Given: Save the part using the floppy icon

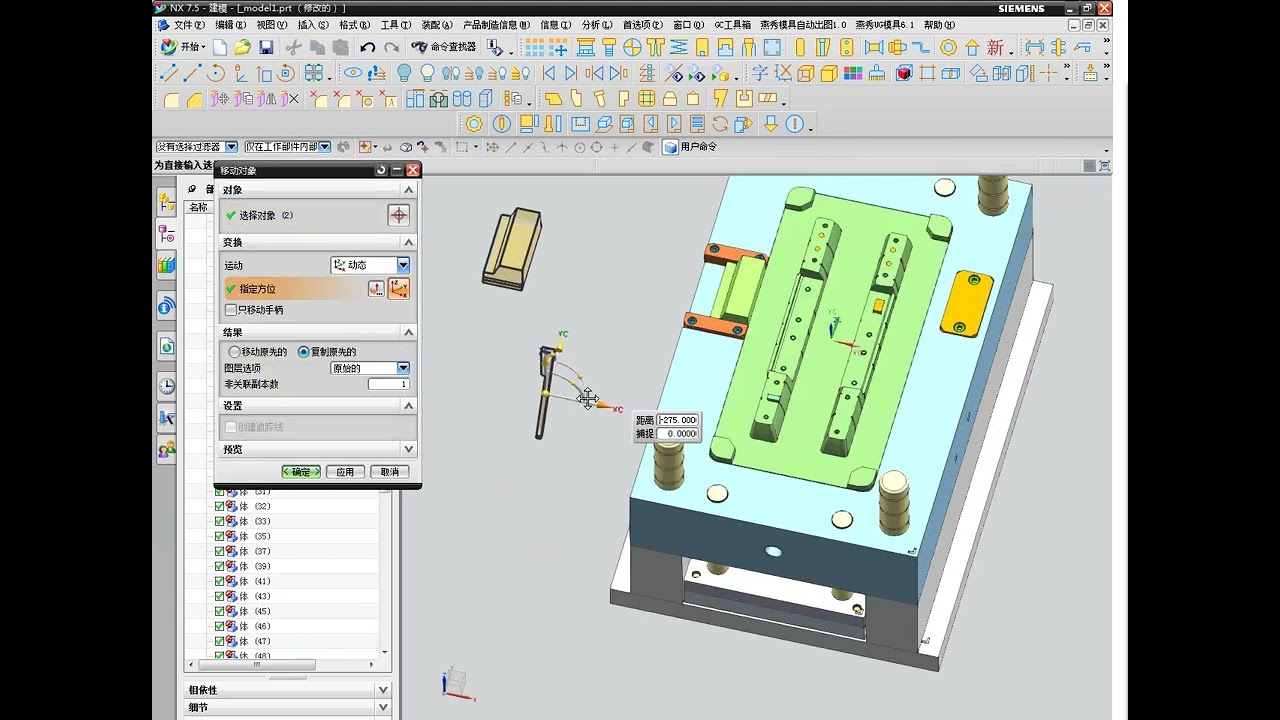Looking at the screenshot, I should (x=266, y=47).
